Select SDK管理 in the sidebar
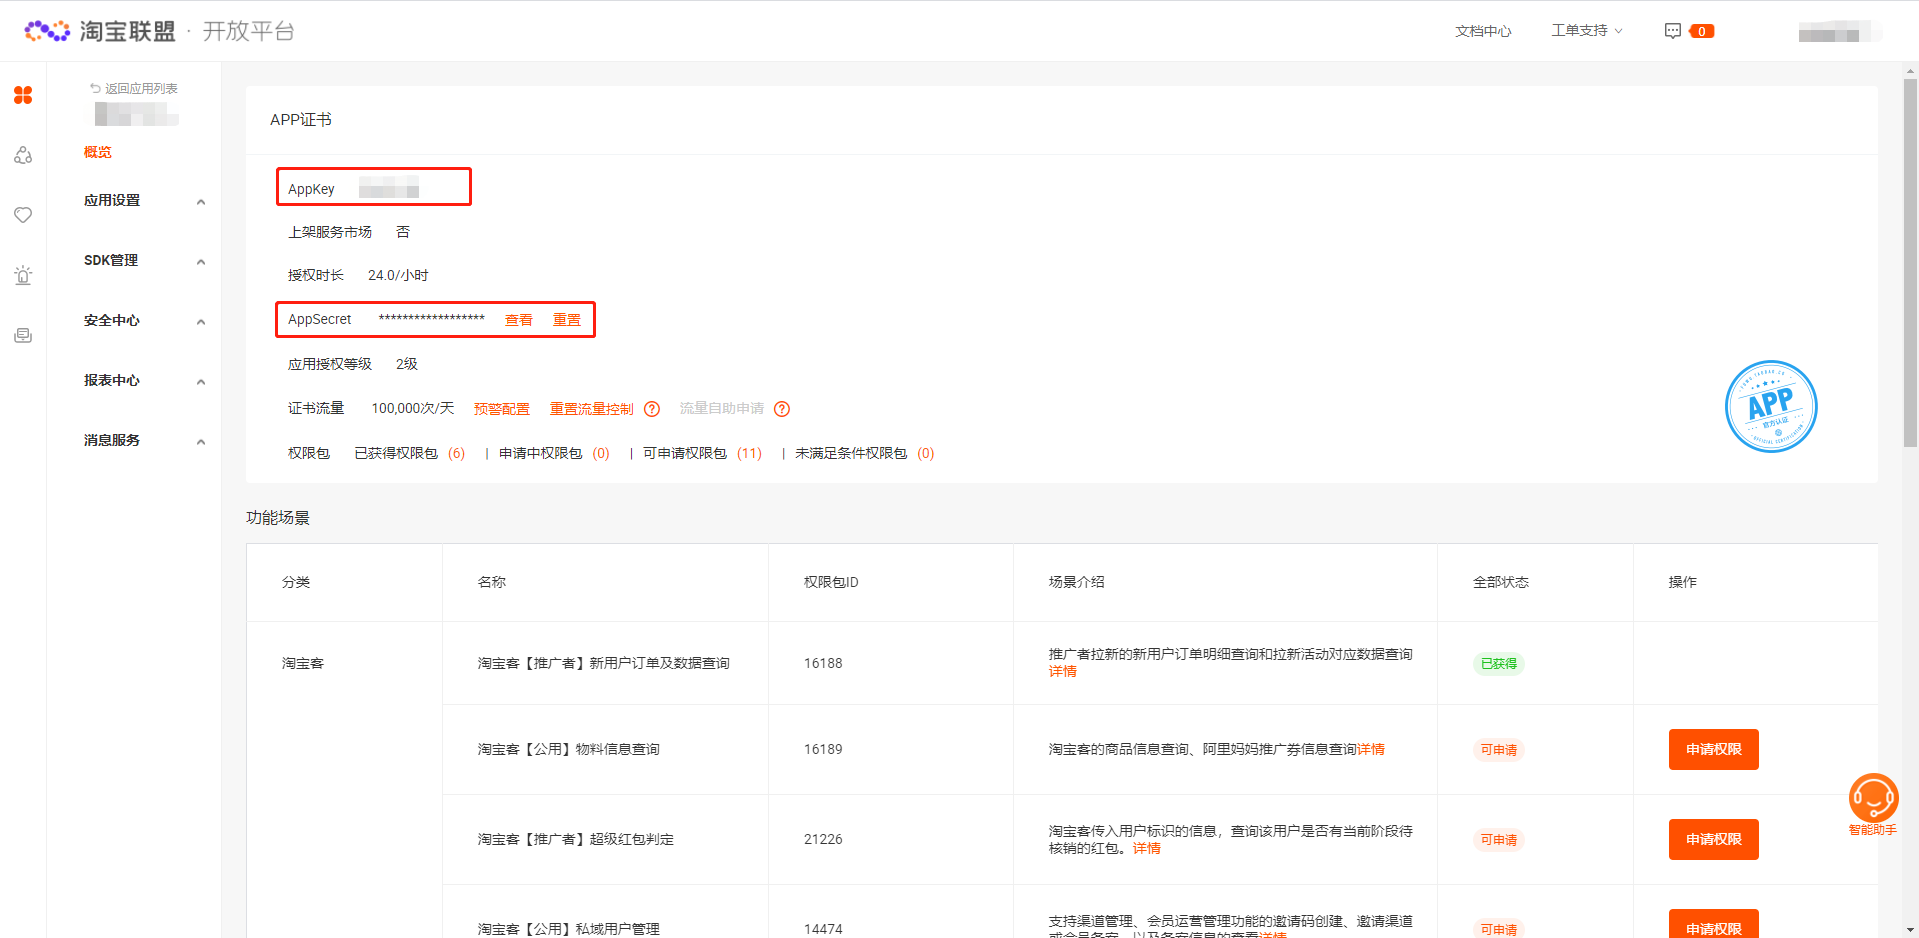The width and height of the screenshot is (1919, 938). [111, 260]
